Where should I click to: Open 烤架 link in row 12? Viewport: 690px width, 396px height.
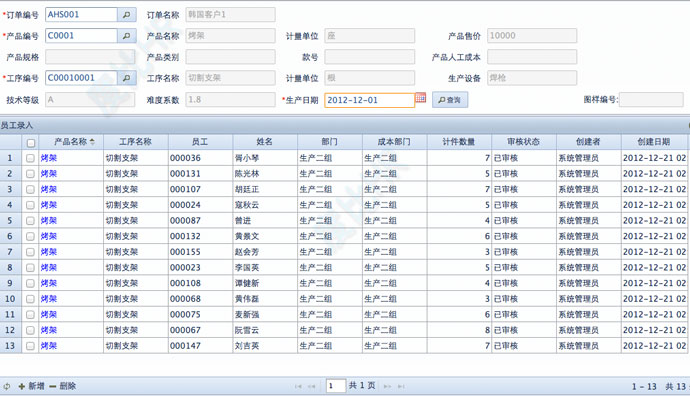coord(49,330)
